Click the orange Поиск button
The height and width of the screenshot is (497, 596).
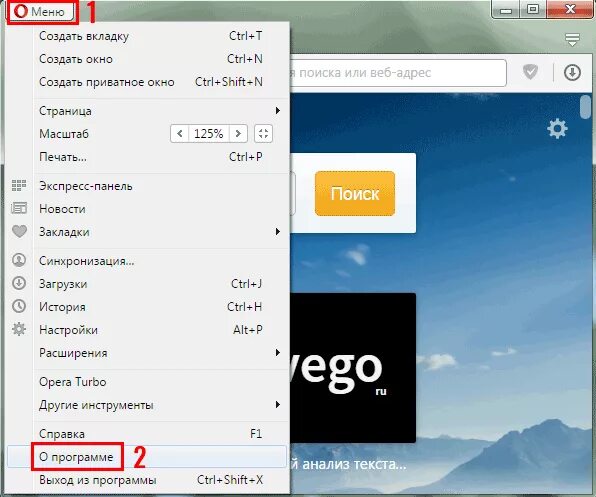tap(355, 194)
